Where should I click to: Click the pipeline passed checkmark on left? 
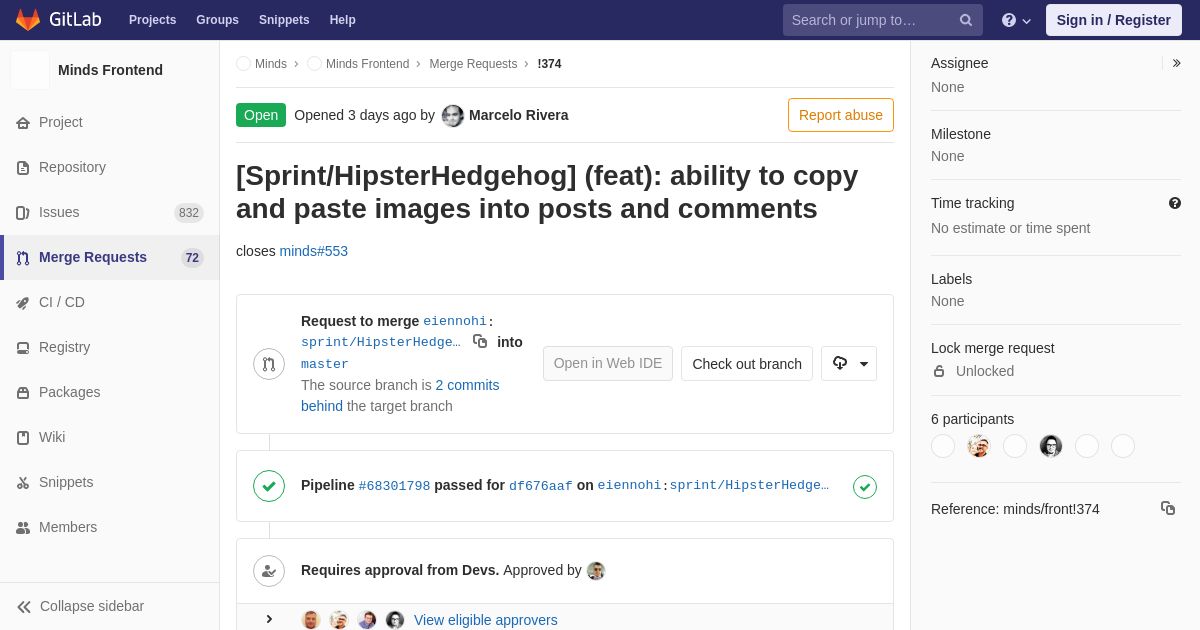(269, 486)
